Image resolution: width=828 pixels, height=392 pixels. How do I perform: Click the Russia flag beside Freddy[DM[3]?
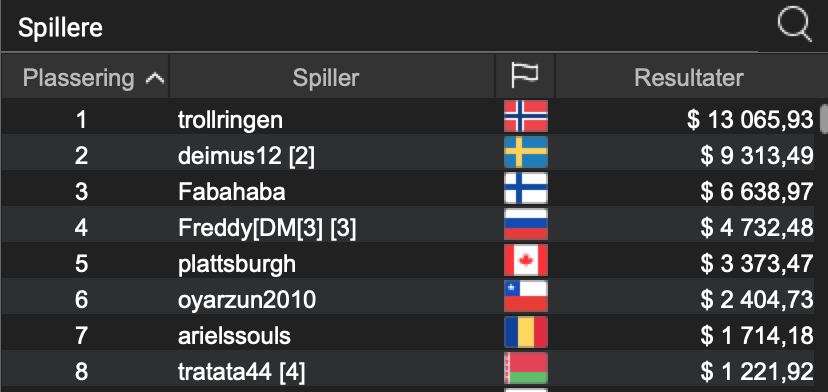[x=525, y=224]
